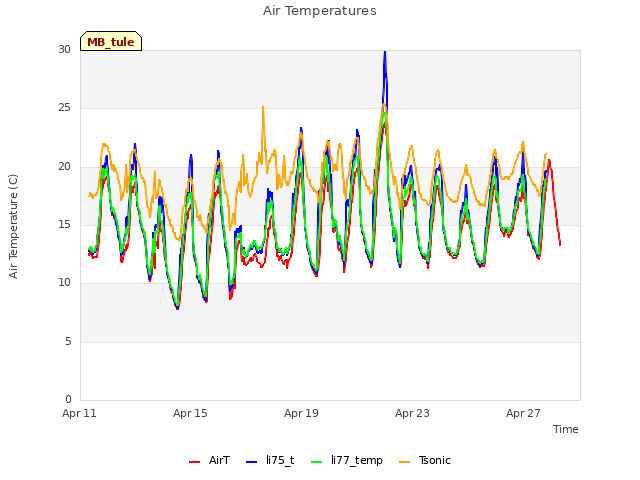Click the 20 y-axis tick label

click(x=64, y=166)
